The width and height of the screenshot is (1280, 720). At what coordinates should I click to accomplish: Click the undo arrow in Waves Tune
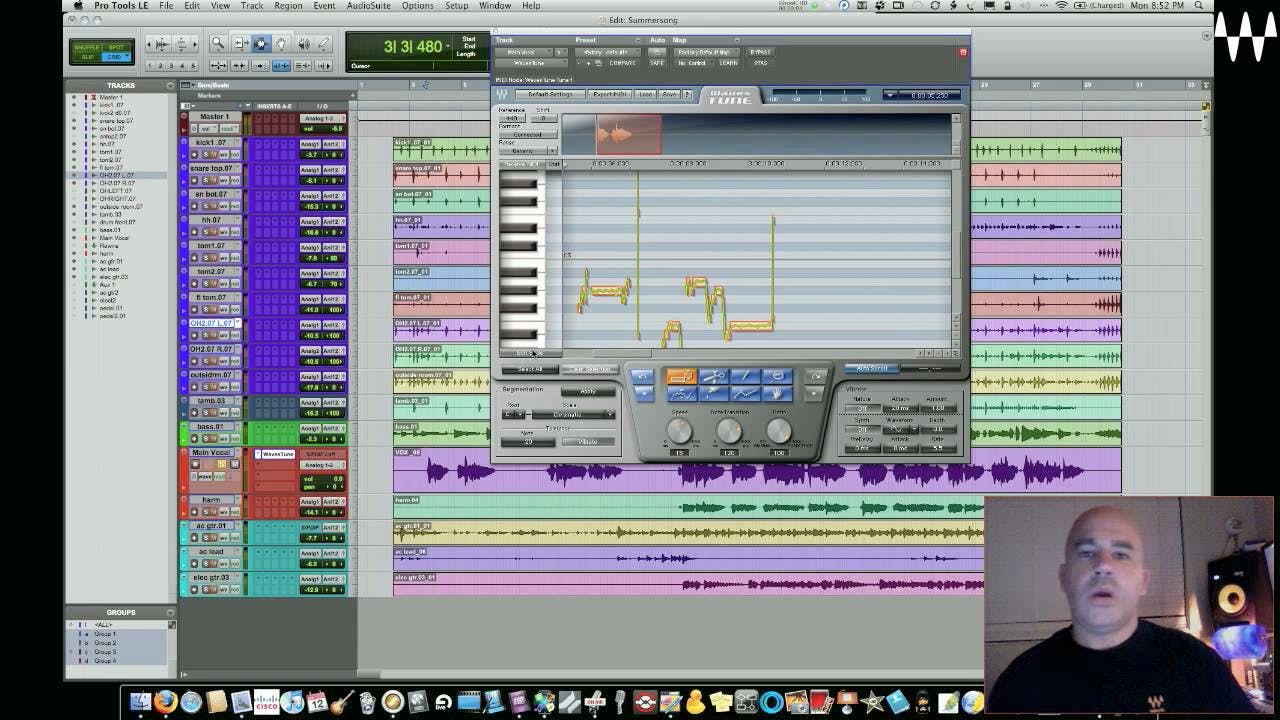tap(642, 377)
